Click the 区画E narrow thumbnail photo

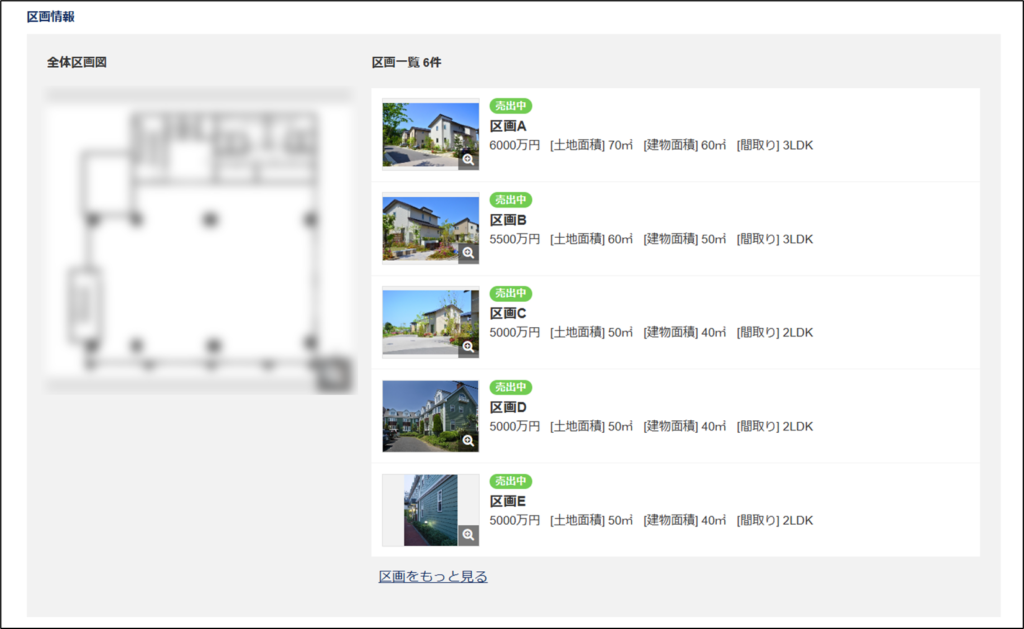[x=430, y=508]
